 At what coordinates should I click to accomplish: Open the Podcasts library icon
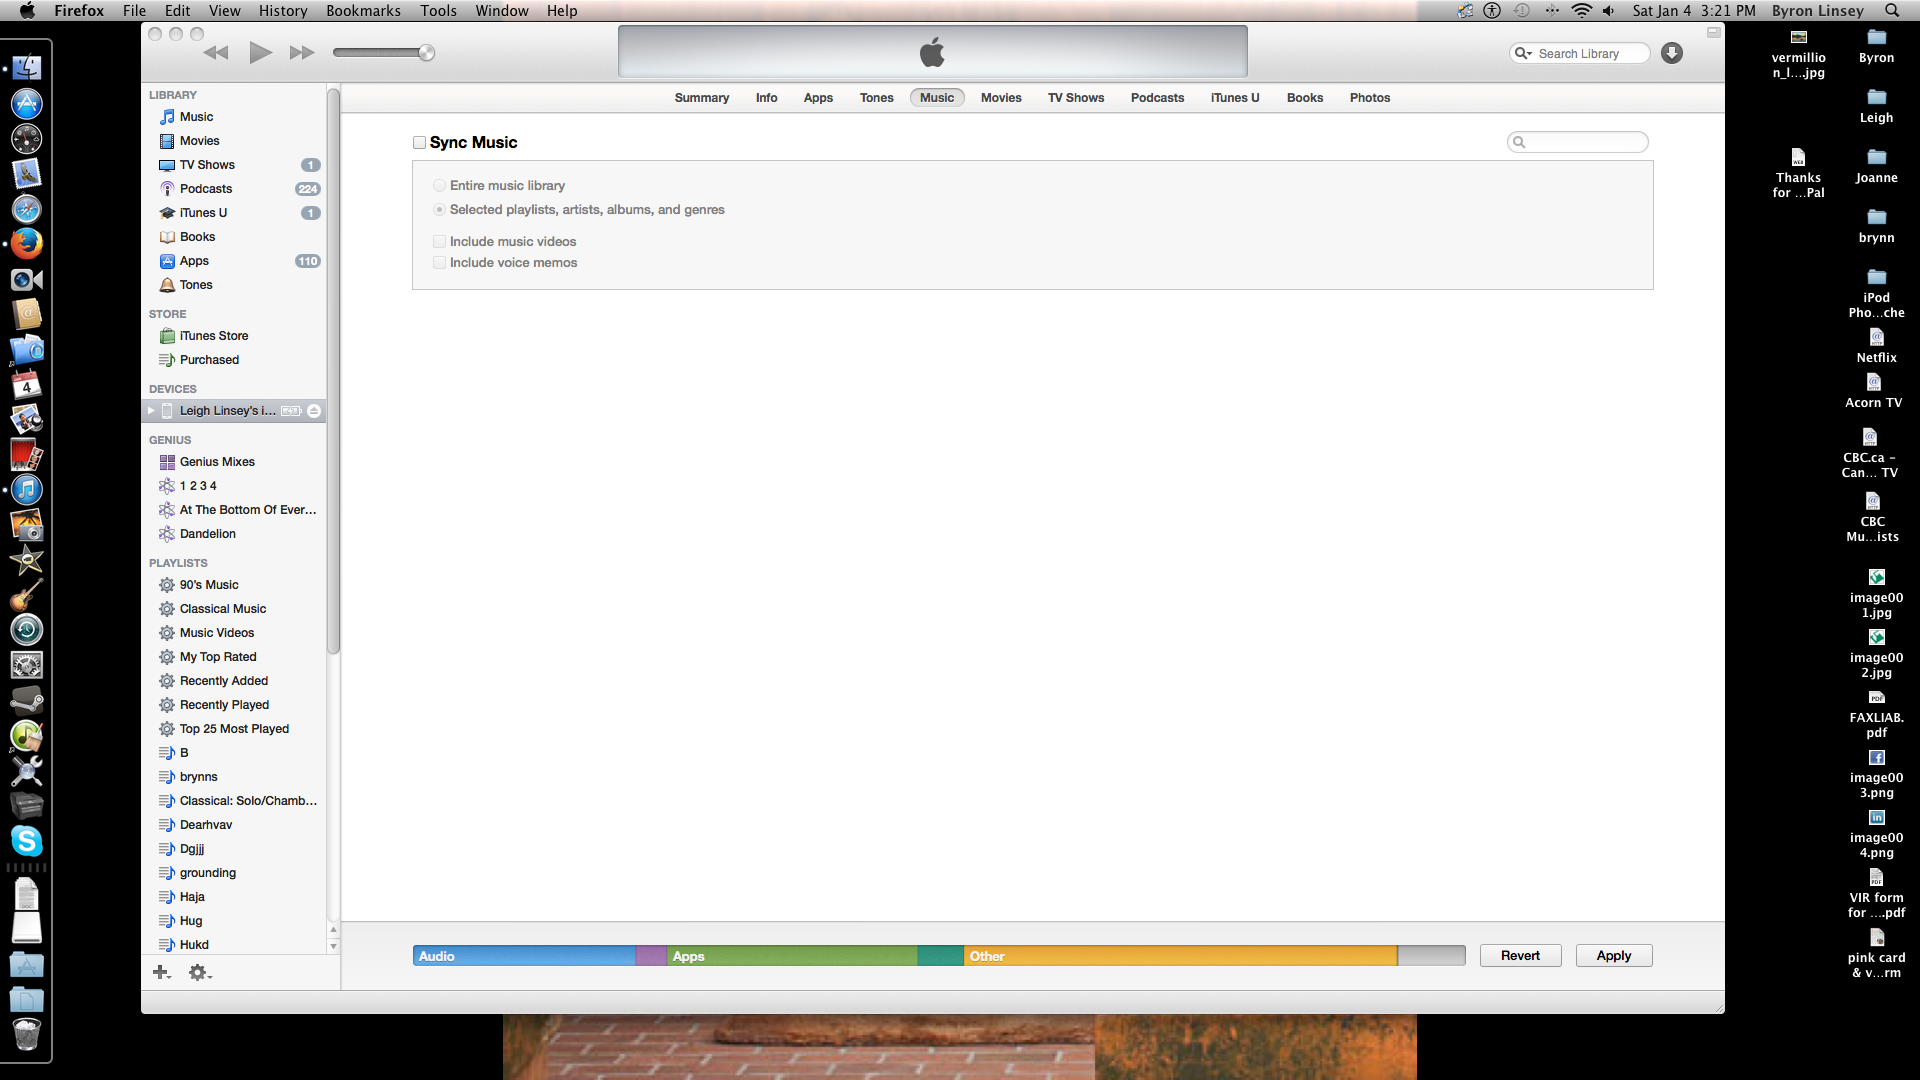pos(167,189)
